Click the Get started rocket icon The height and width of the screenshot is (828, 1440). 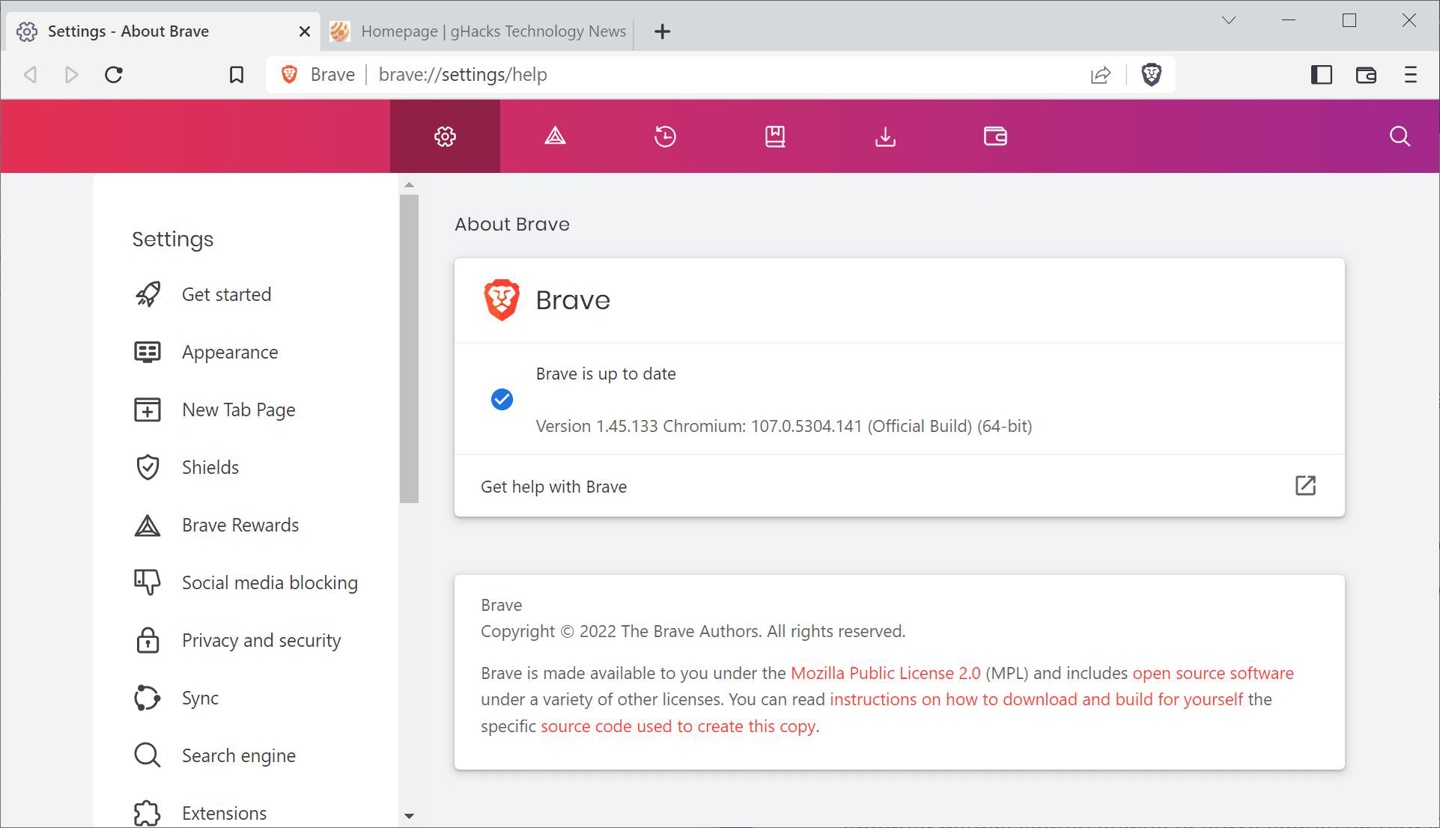147,294
